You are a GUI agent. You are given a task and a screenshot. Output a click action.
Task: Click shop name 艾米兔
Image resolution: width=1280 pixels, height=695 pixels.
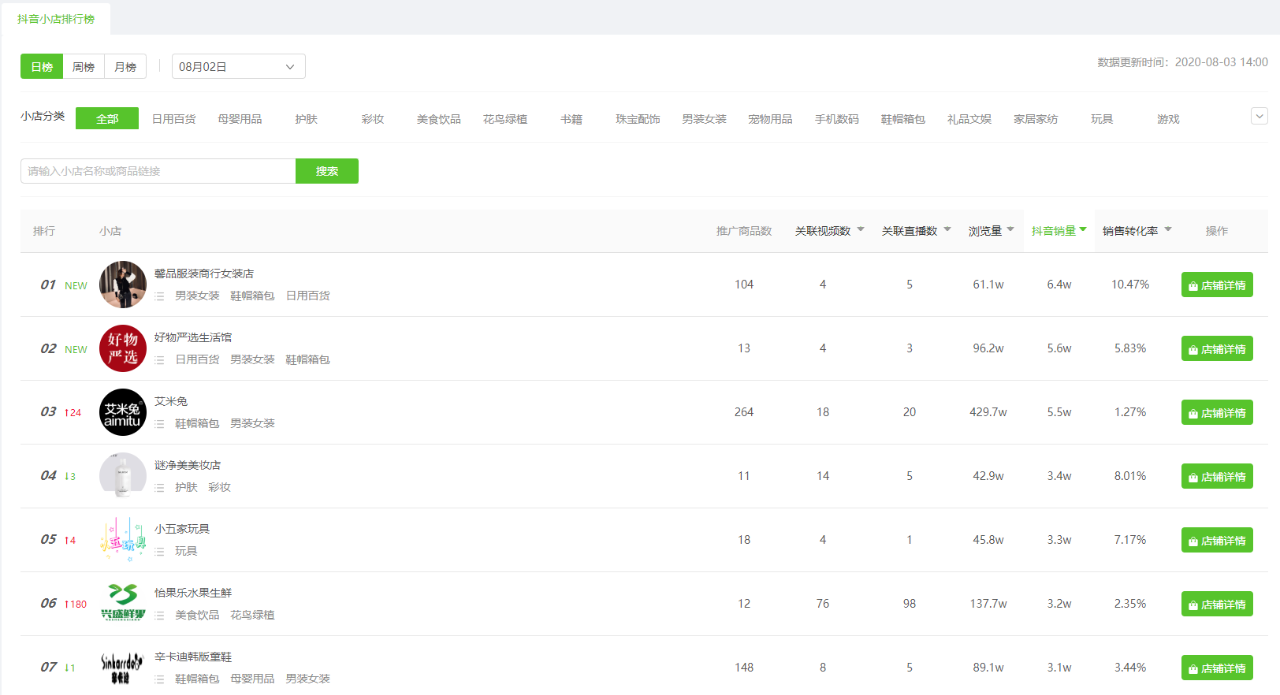point(171,402)
